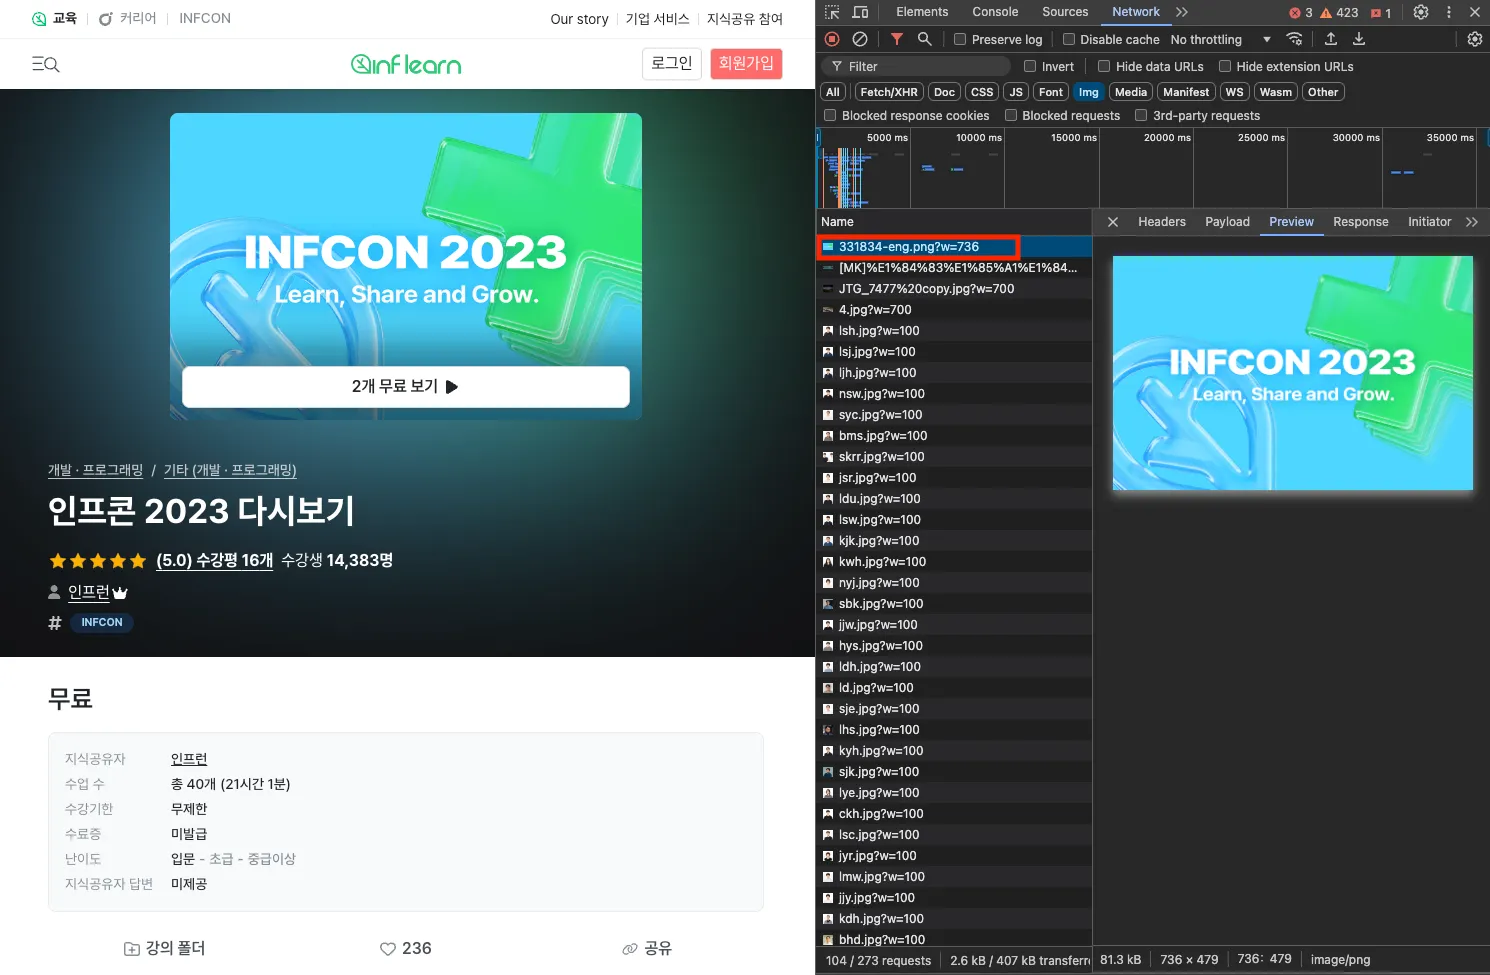The width and height of the screenshot is (1490, 975).
Task: Enable Preserve log checkbox
Action: tap(960, 39)
